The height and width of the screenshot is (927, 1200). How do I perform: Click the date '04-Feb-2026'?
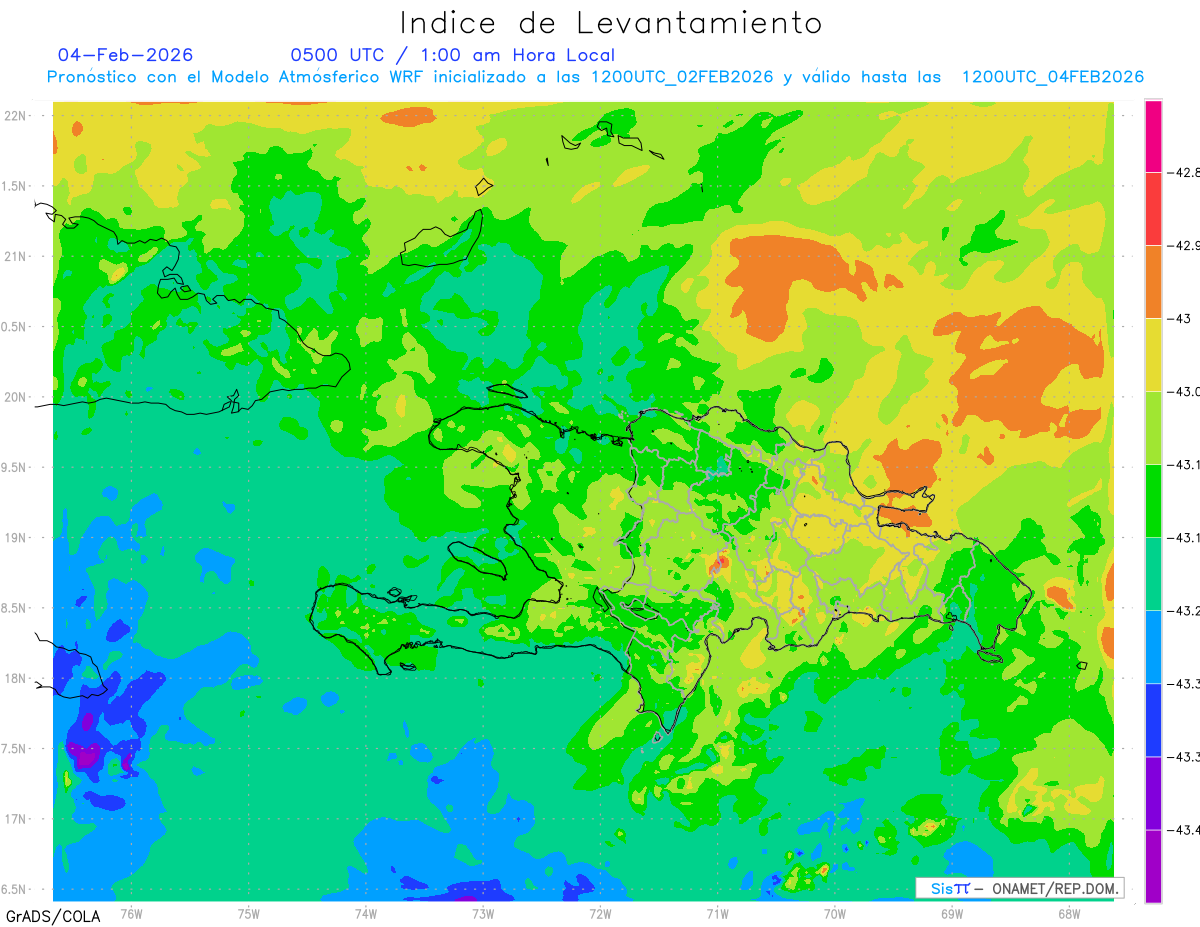coord(125,55)
